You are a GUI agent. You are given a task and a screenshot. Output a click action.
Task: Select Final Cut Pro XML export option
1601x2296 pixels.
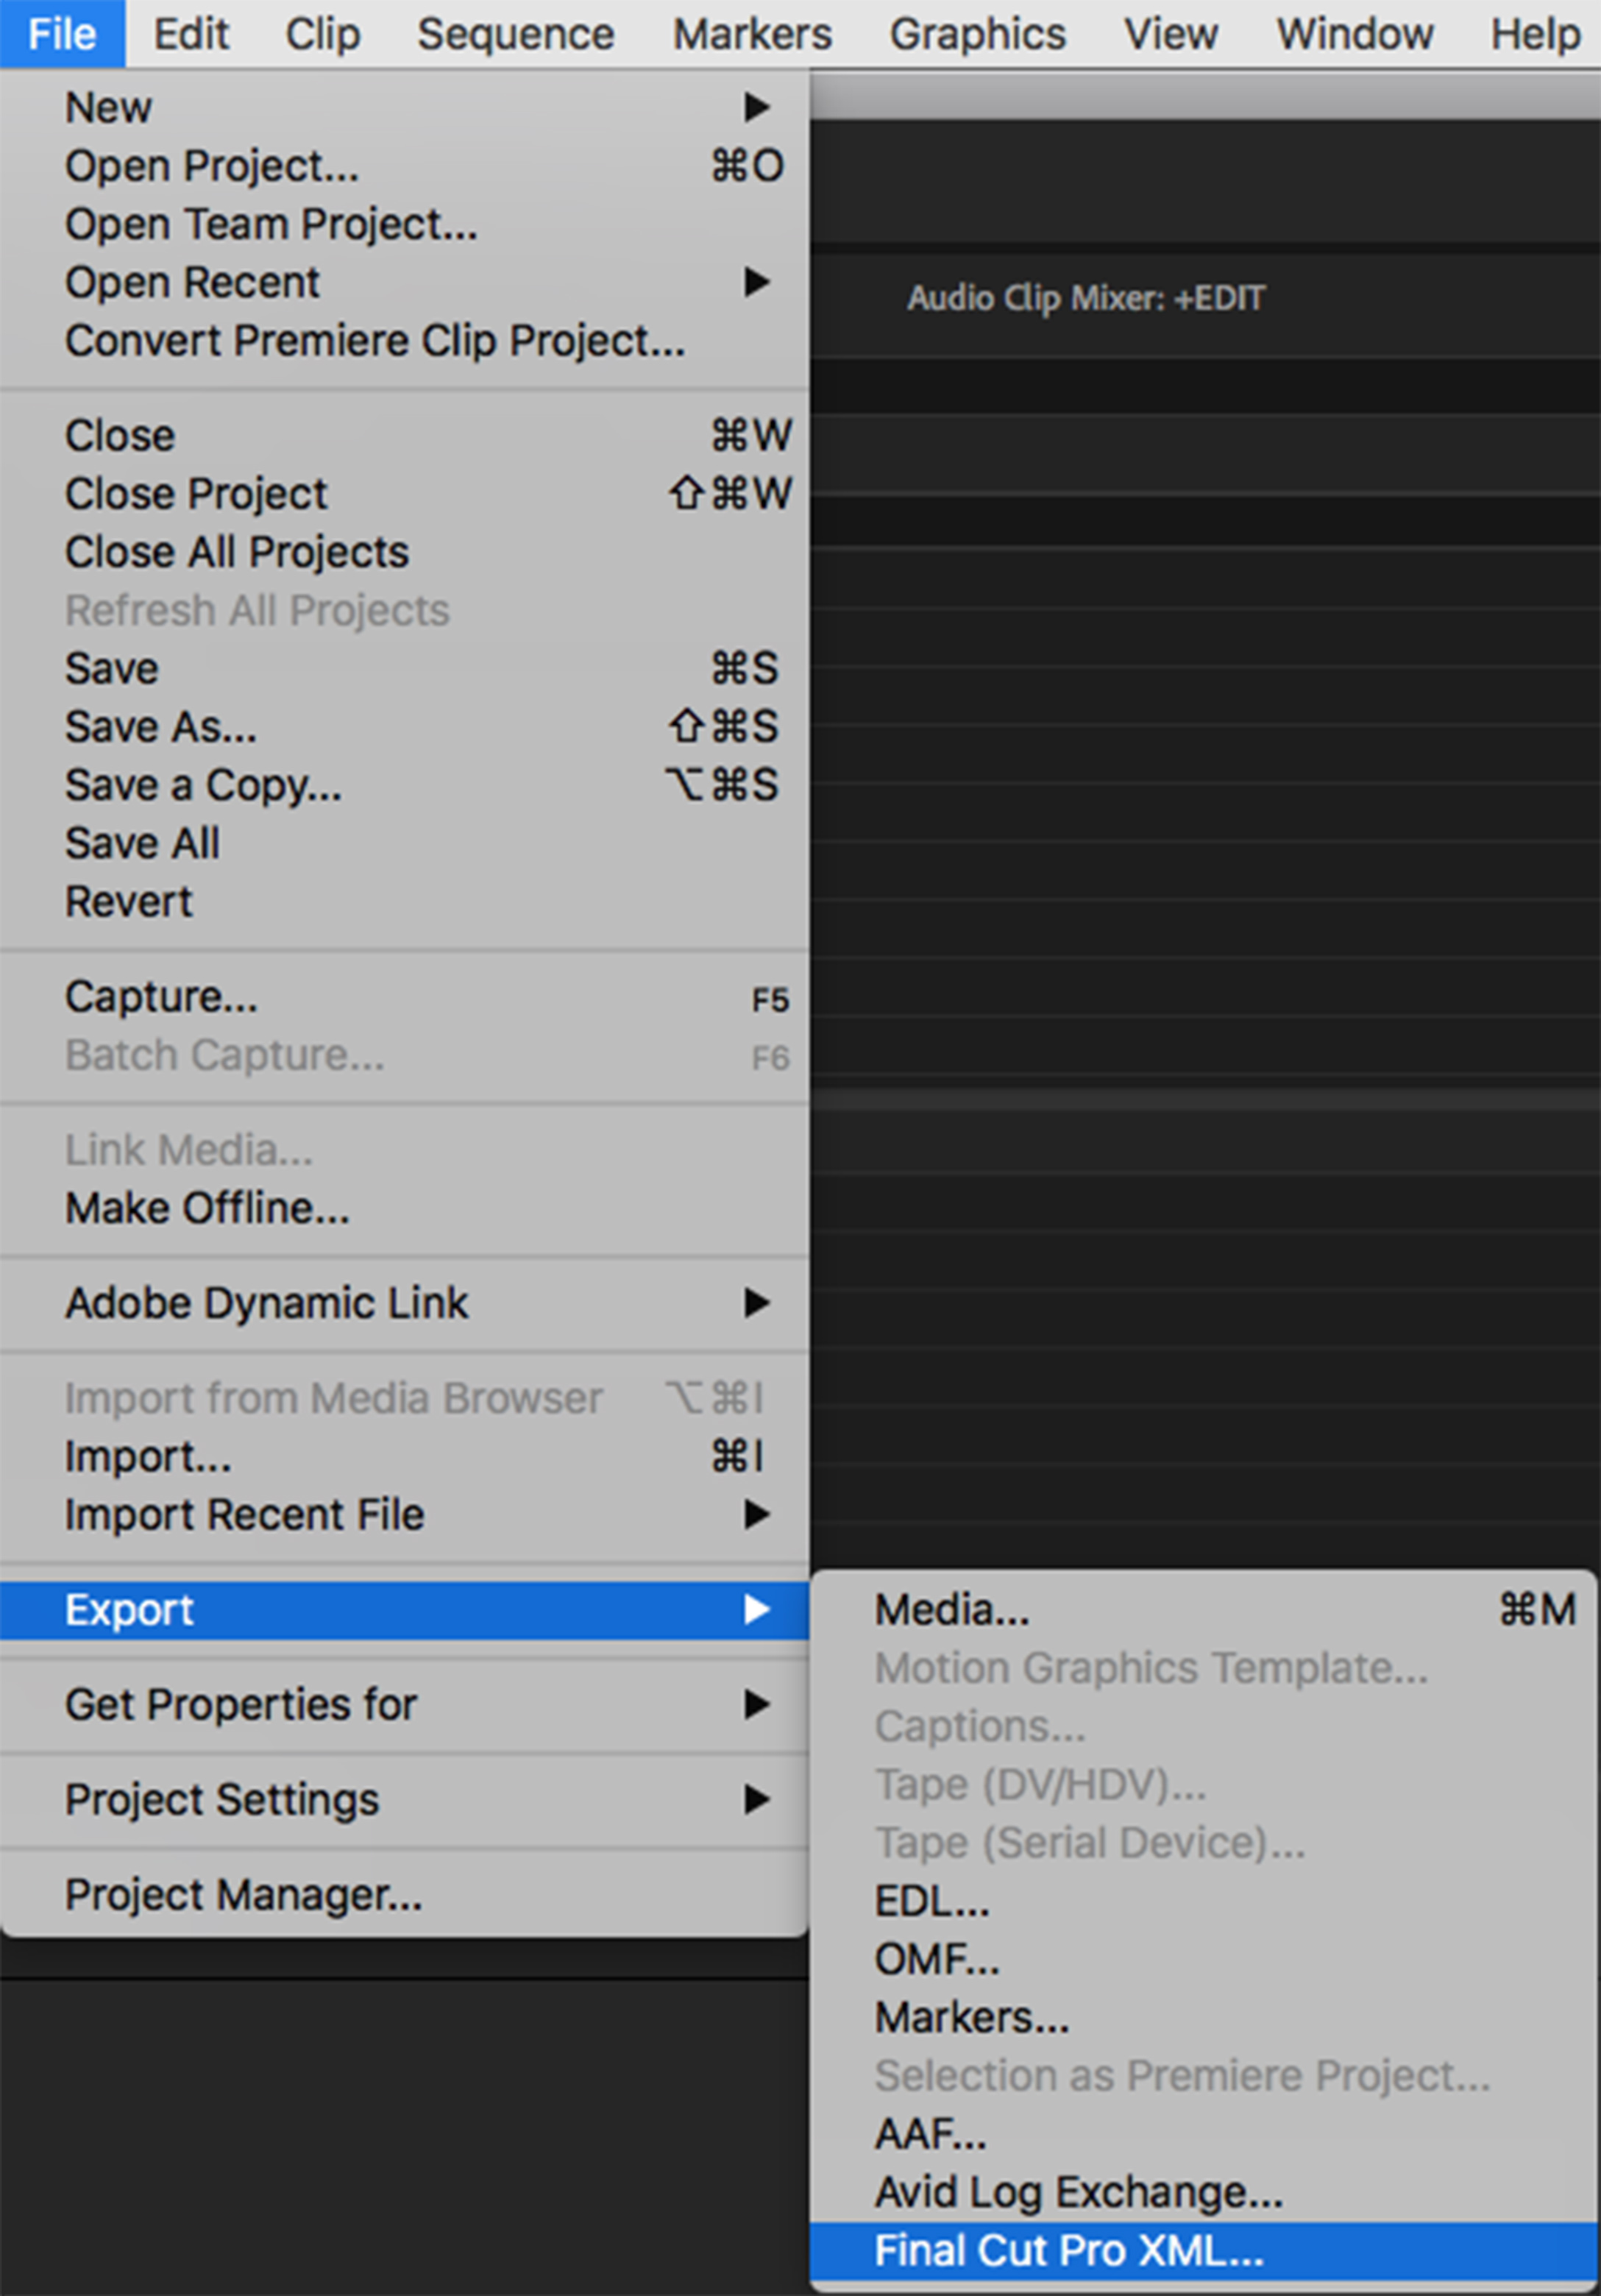[x=1068, y=2250]
